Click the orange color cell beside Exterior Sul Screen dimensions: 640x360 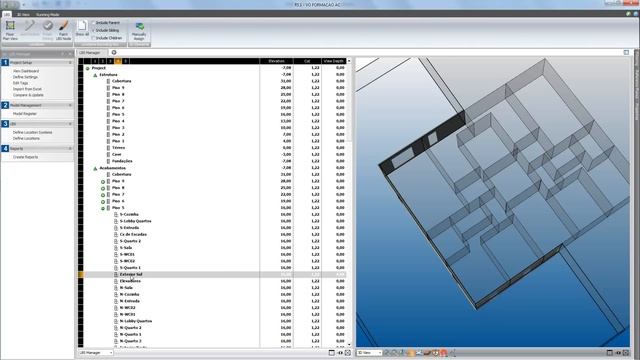80,275
